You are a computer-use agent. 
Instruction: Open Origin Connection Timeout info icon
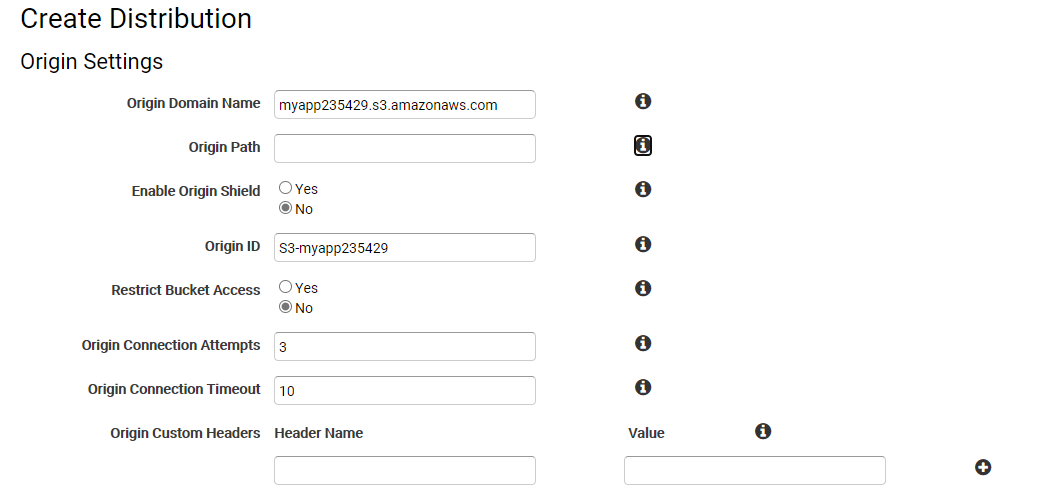(x=643, y=387)
